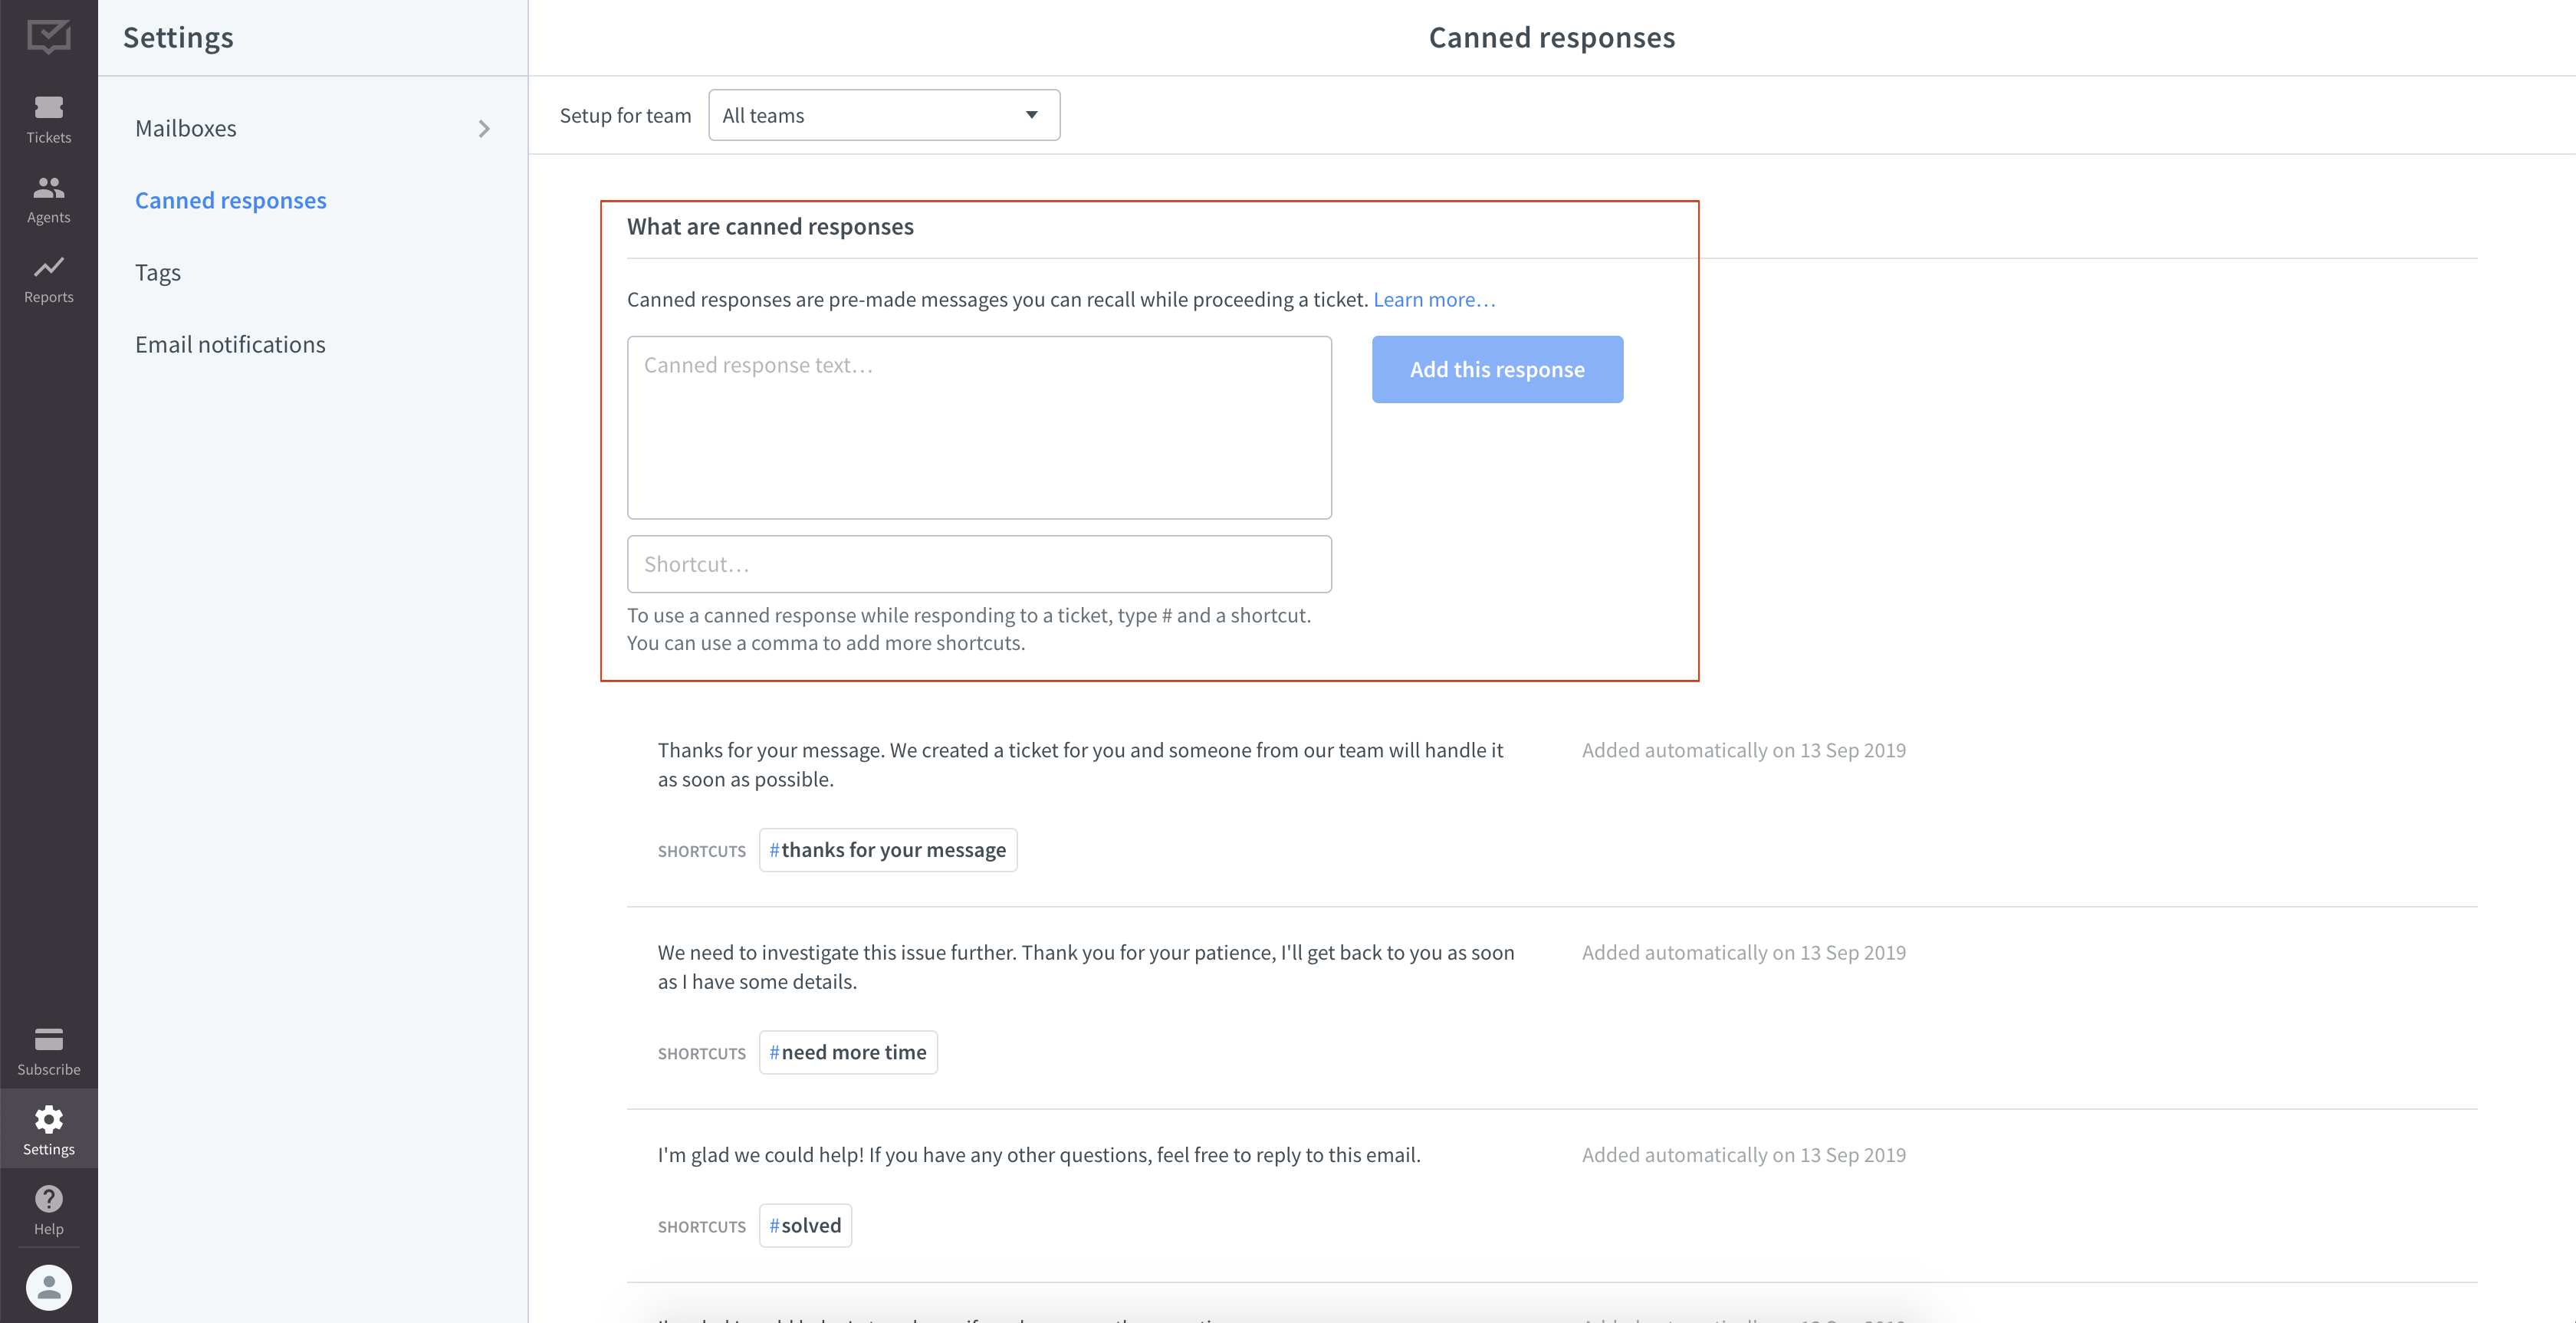
Task: Click the Add this response button
Action: [1498, 368]
